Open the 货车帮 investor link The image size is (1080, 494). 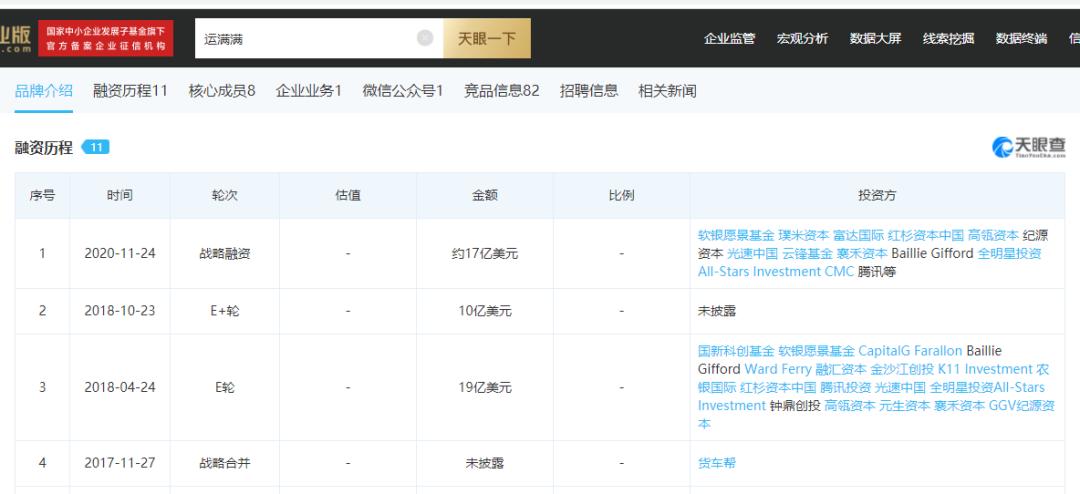[x=717, y=463]
